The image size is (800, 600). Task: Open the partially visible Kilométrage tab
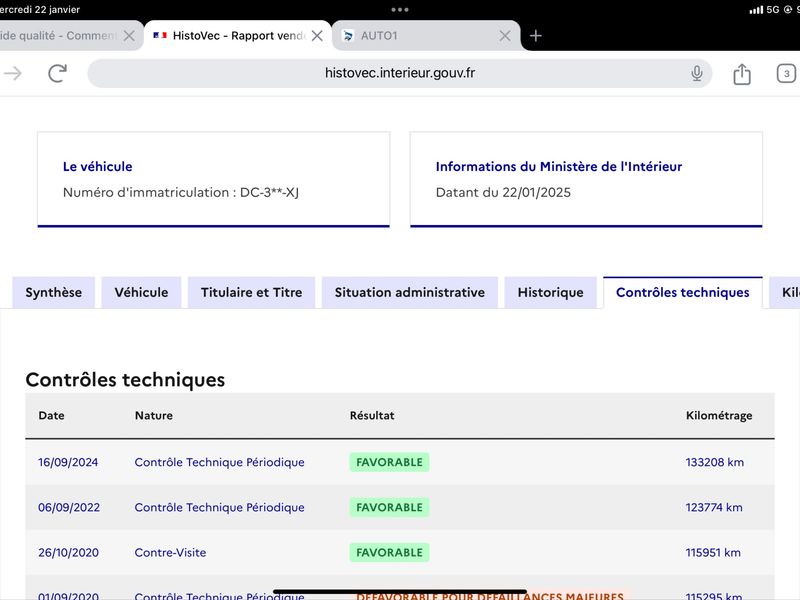[x=785, y=292]
